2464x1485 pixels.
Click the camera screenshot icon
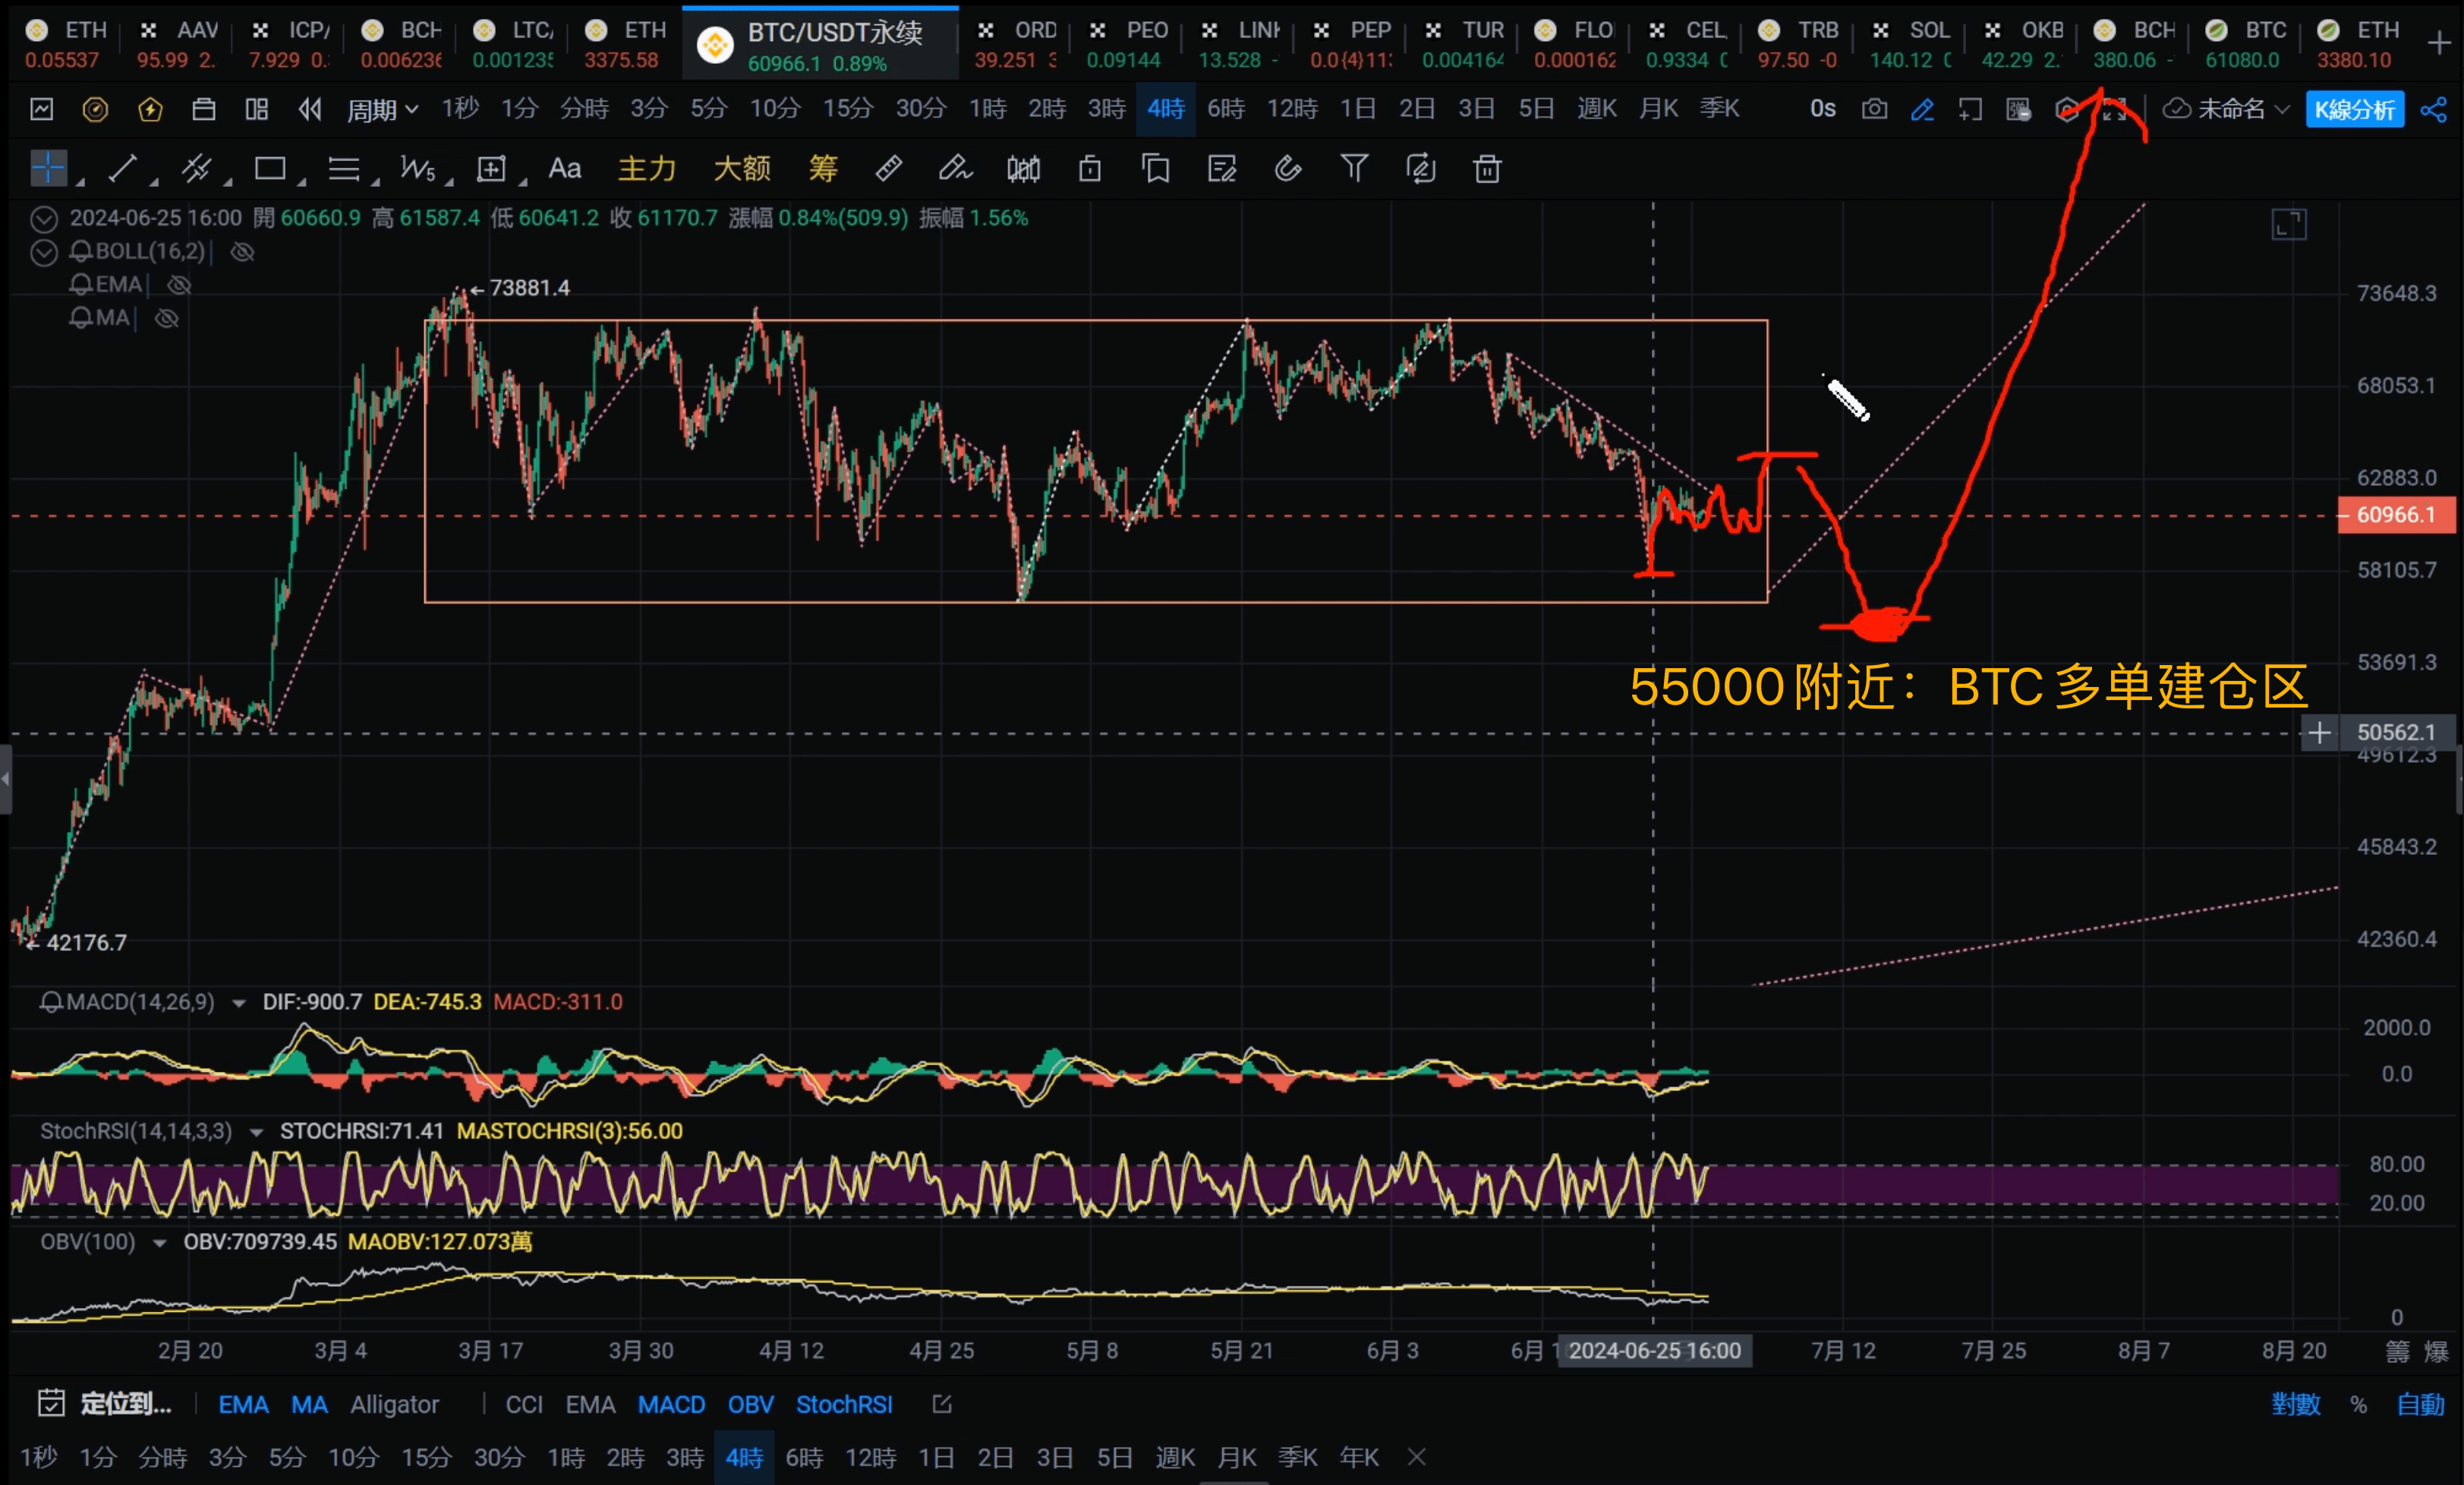point(1874,108)
